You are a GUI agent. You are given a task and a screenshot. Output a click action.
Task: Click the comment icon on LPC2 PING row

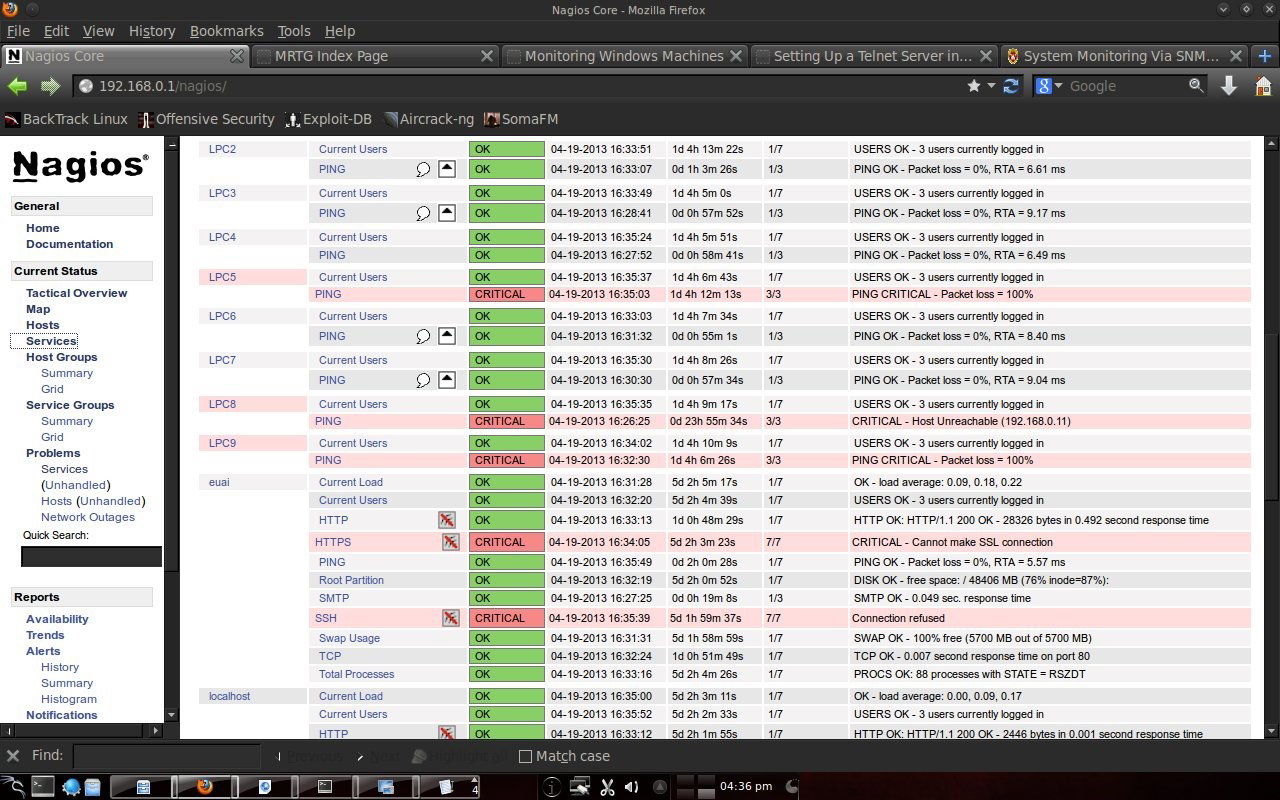click(423, 170)
